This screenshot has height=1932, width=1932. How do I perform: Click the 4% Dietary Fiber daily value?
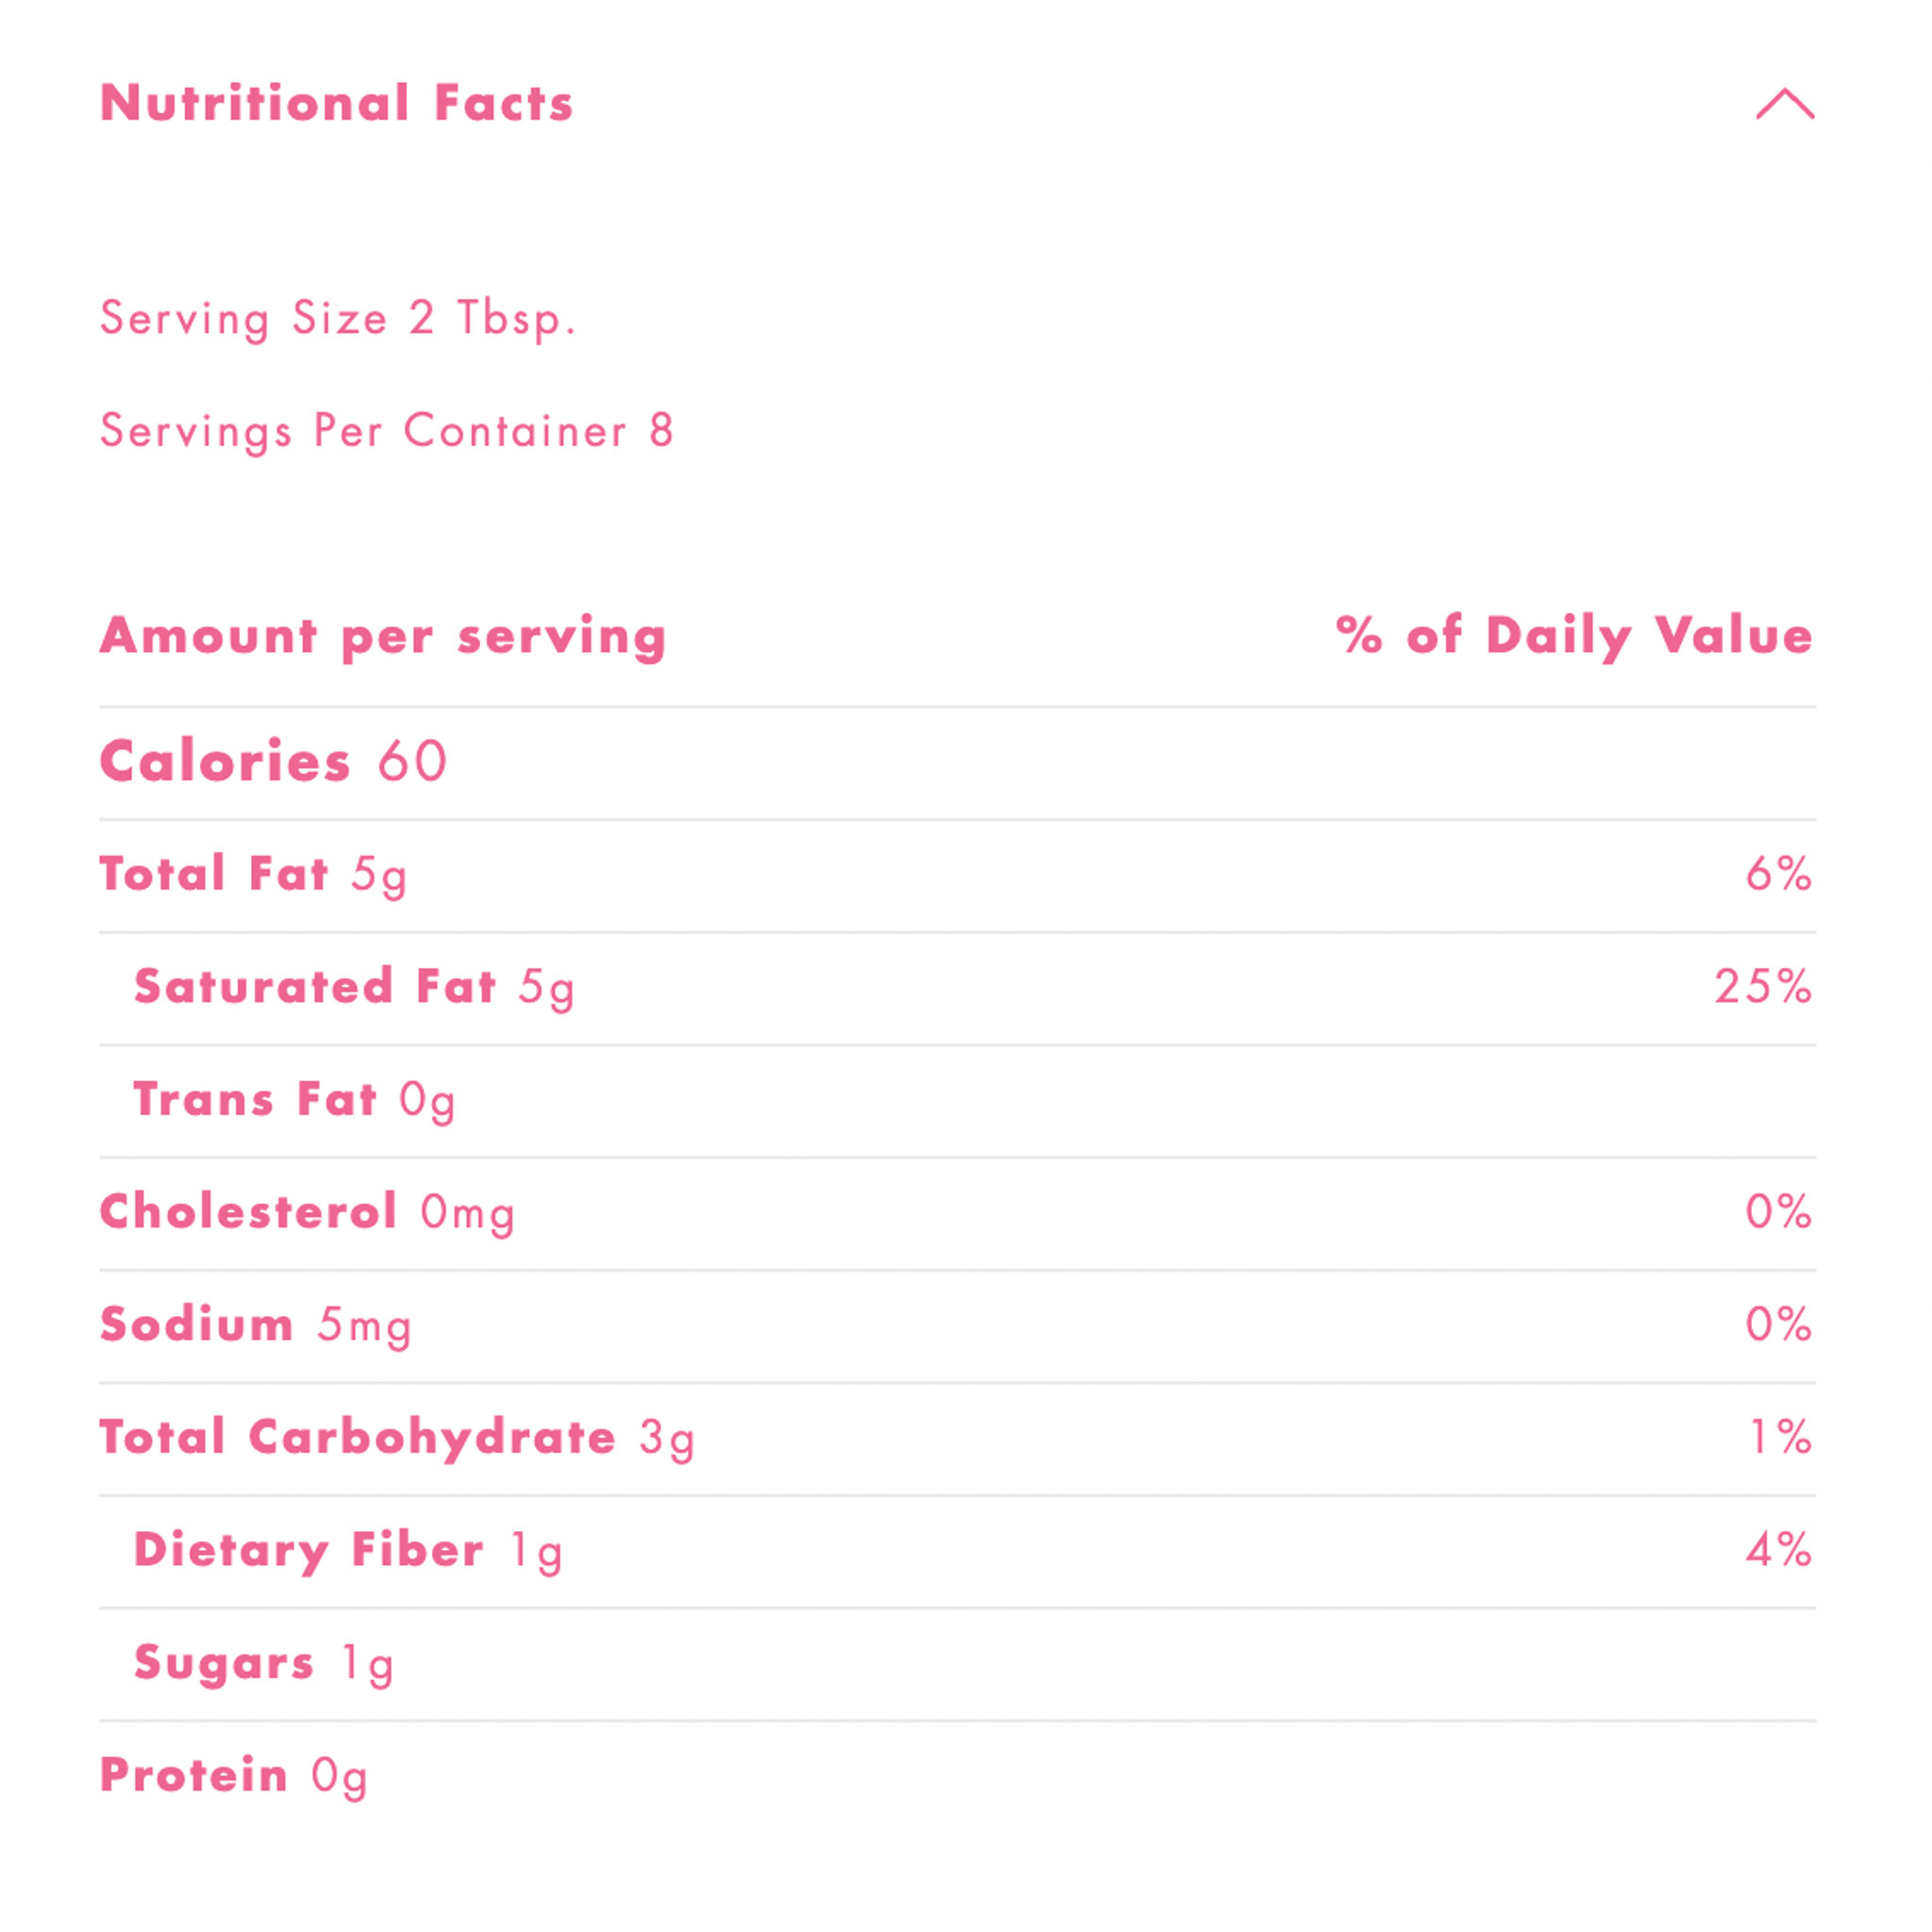pos(1778,1551)
